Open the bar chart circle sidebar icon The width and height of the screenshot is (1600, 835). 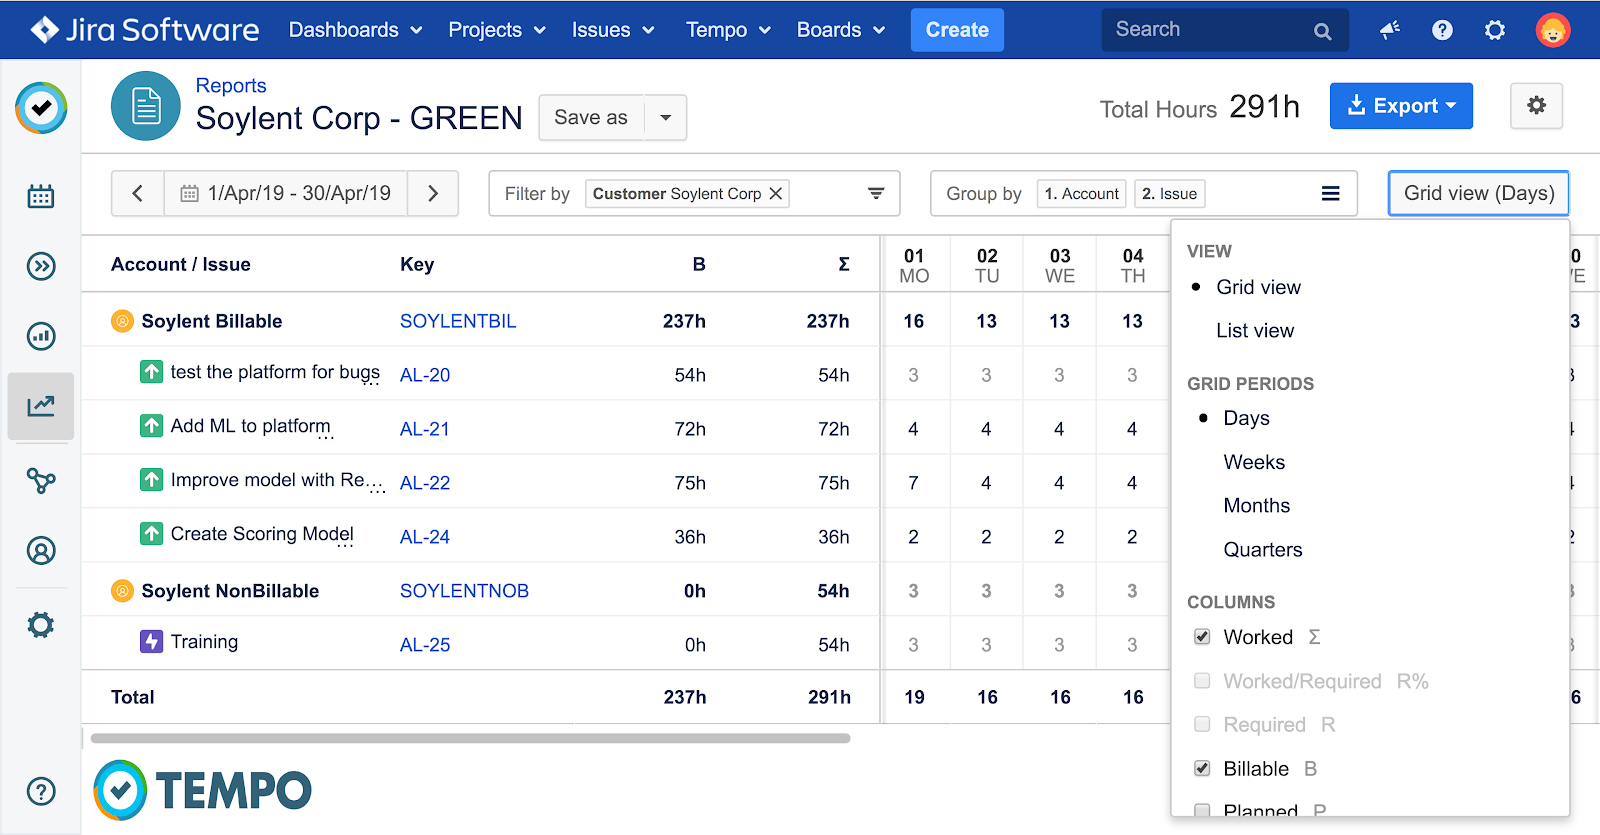pos(41,336)
